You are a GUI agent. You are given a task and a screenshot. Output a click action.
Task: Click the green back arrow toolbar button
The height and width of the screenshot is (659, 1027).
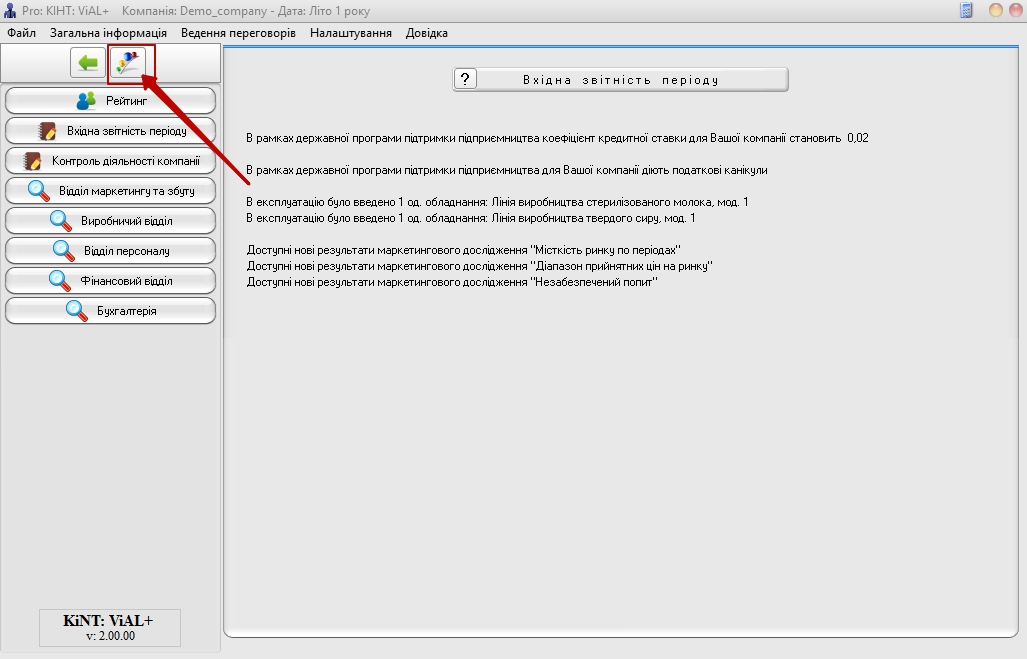[88, 63]
